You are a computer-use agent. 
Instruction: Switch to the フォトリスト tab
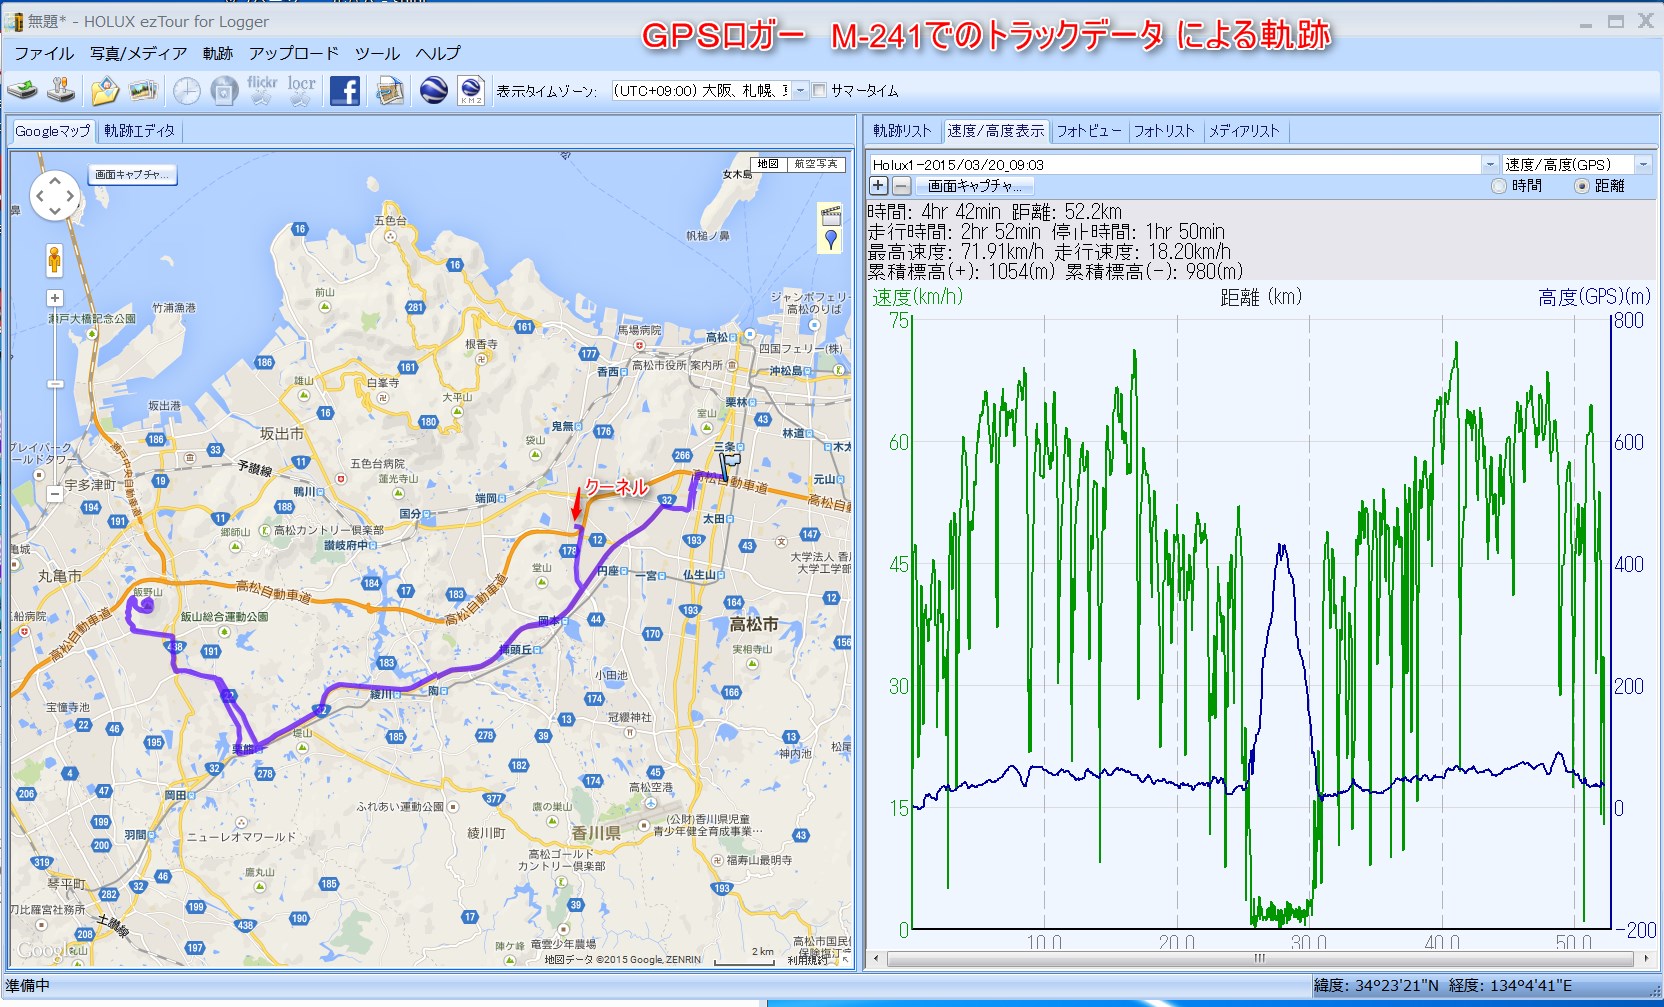tap(1164, 131)
